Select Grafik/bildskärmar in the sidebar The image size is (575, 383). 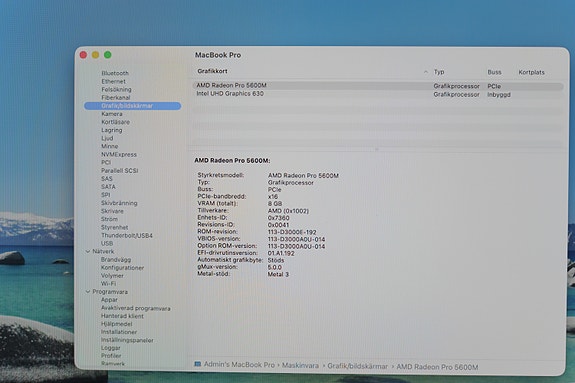132,106
